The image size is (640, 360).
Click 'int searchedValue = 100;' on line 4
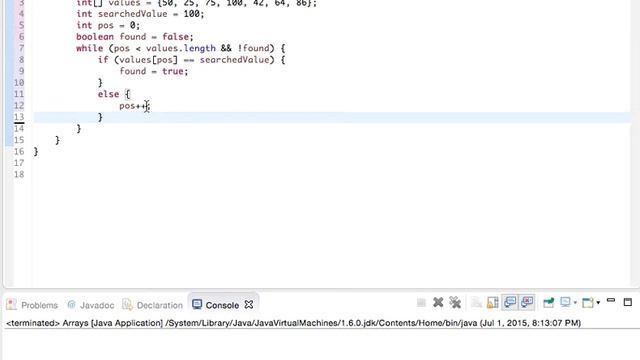140,14
